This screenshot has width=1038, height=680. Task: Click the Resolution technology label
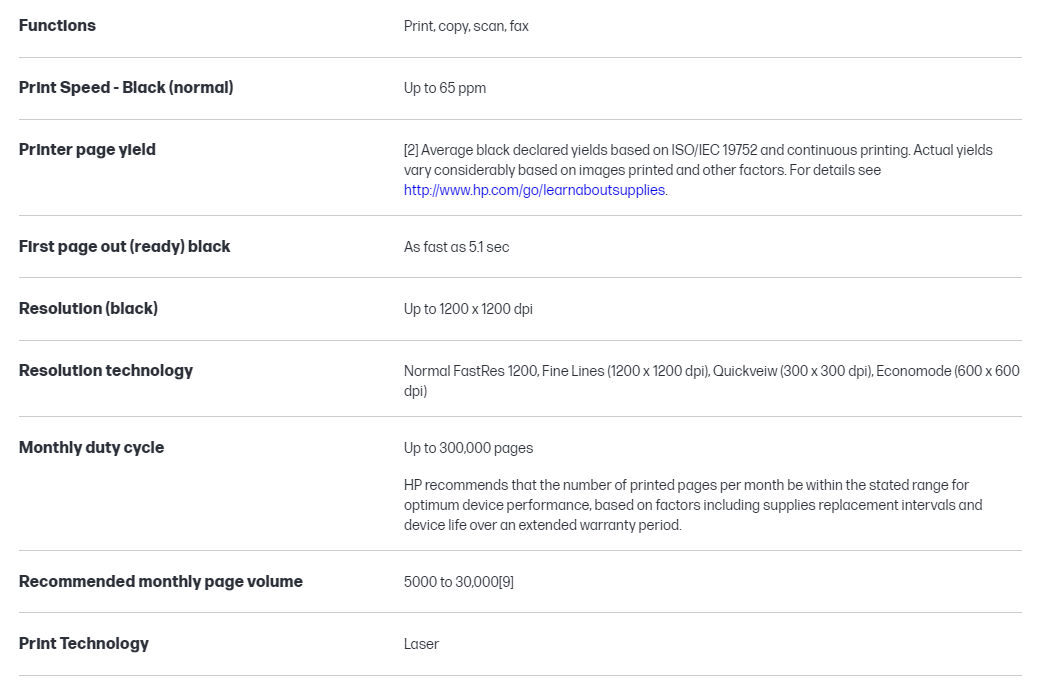(106, 371)
